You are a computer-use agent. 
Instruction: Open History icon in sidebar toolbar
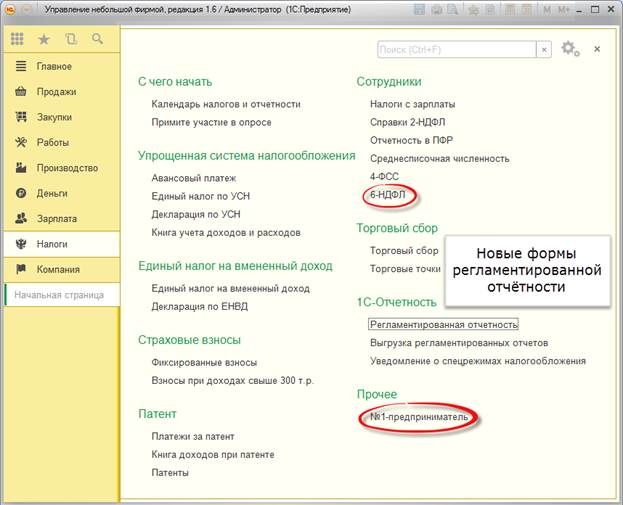click(71, 39)
